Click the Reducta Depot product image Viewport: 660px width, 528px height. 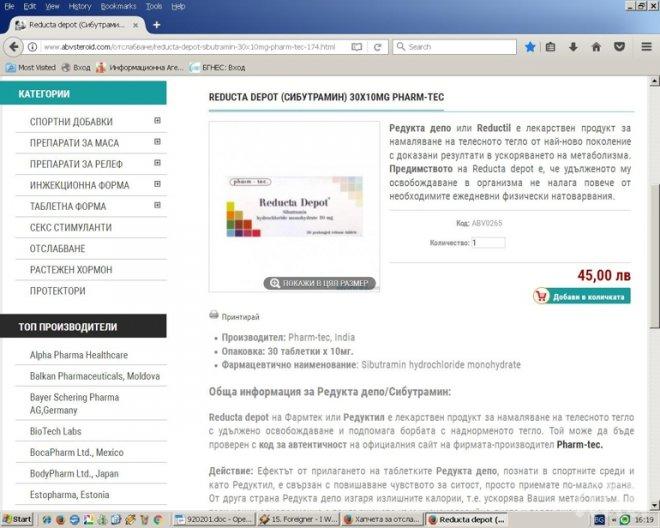click(x=294, y=206)
